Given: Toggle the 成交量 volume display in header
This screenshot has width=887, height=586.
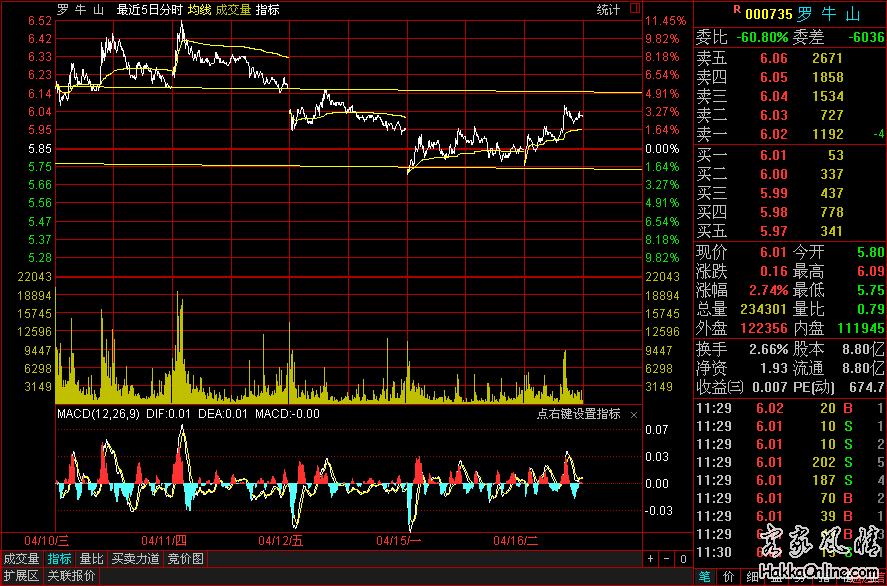Looking at the screenshot, I should [234, 10].
